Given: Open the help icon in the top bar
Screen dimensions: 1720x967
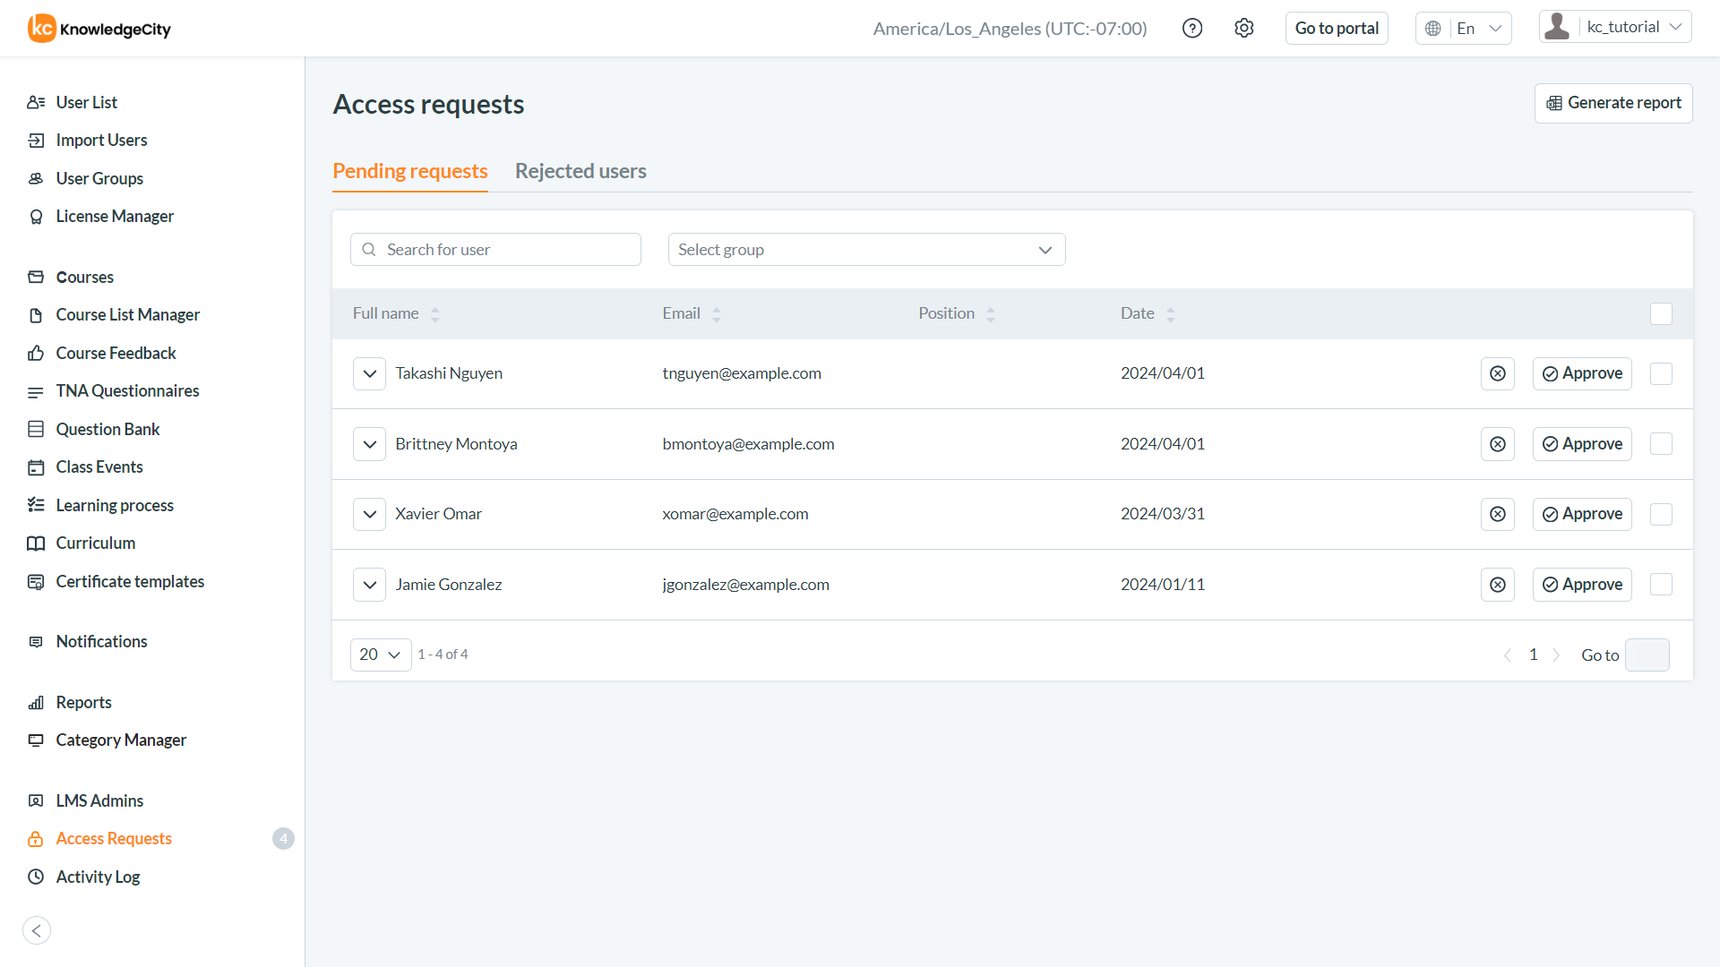Looking at the screenshot, I should (1192, 28).
